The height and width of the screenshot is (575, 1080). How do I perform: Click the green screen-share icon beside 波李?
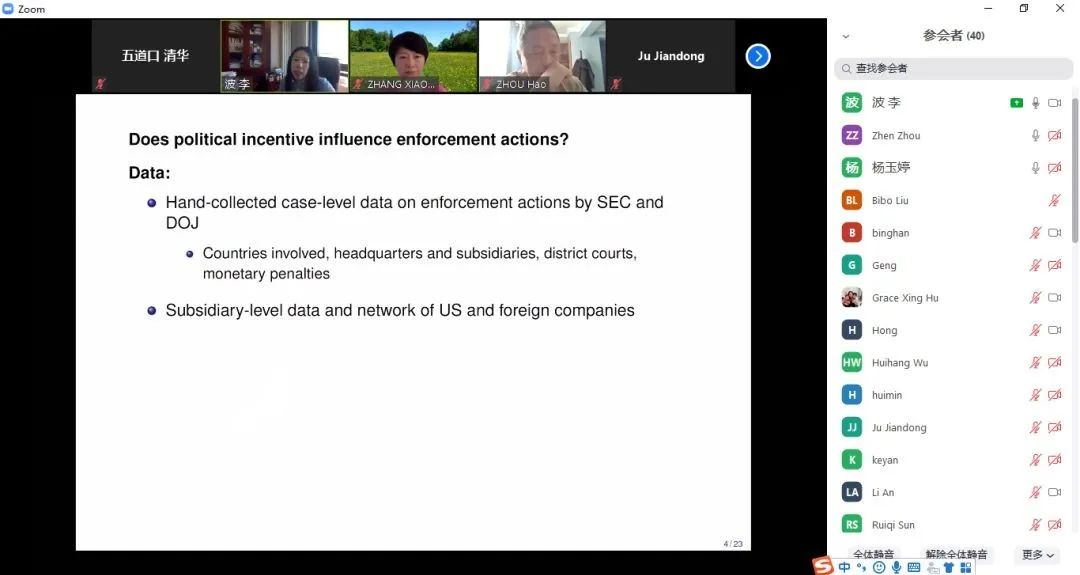pyautogui.click(x=1016, y=103)
